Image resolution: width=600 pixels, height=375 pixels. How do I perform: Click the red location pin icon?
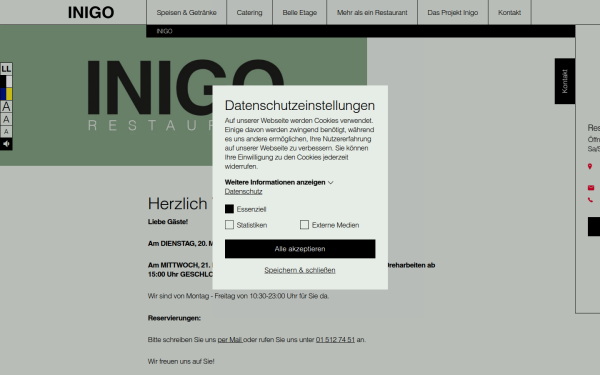(x=590, y=166)
